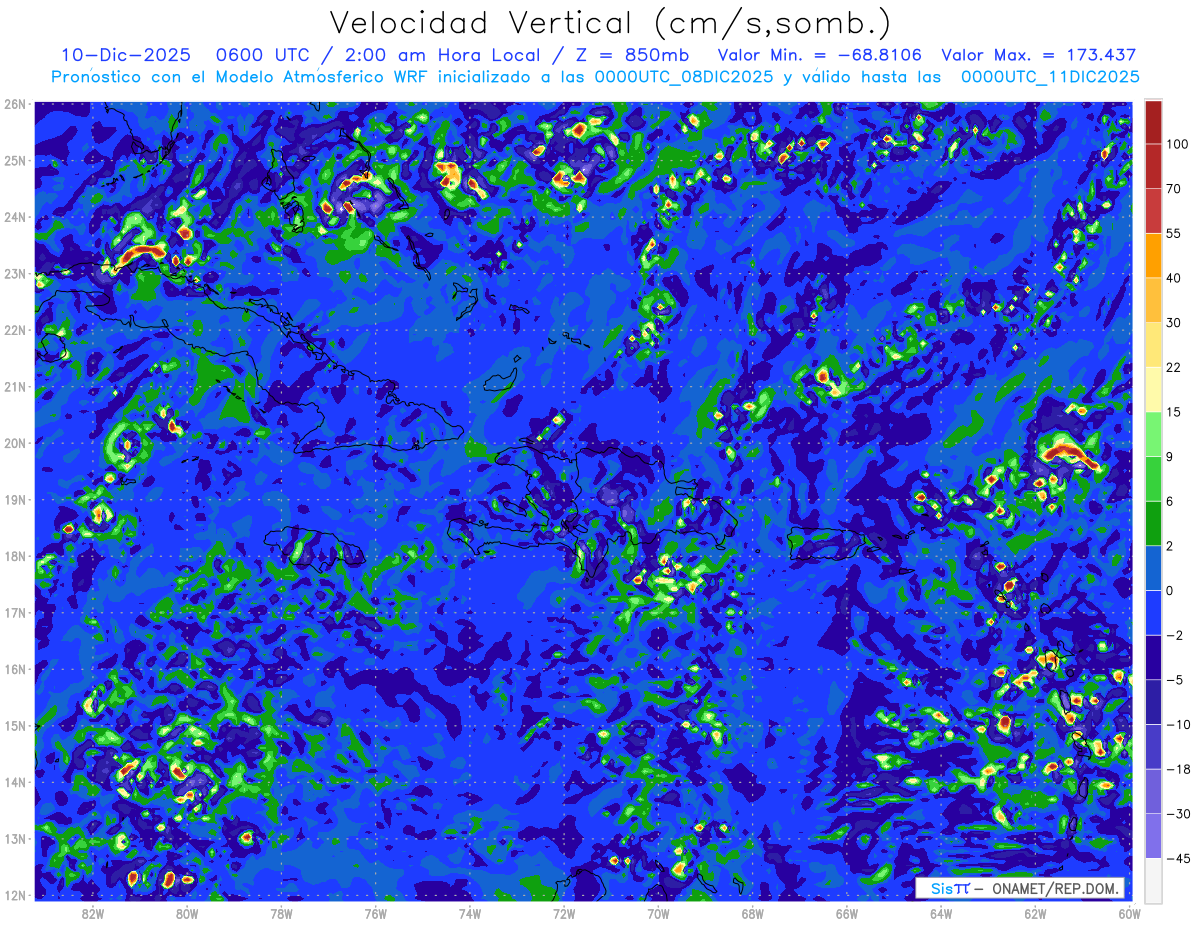Click the '22N' latitude axis label
Viewport: 1200px width, 927px height.
coord(15,330)
